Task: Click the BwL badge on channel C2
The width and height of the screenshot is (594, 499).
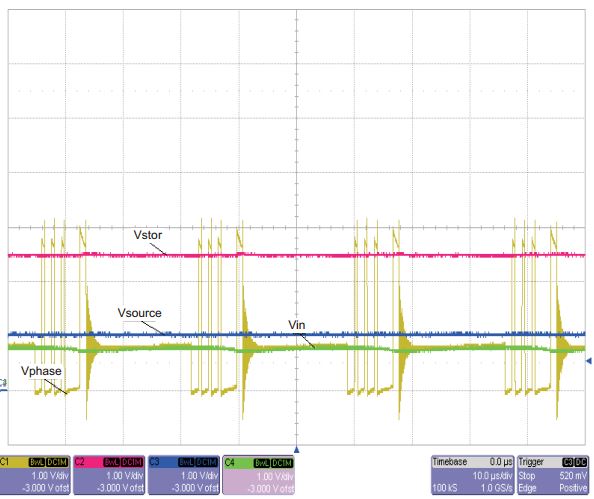Action: pyautogui.click(x=111, y=462)
